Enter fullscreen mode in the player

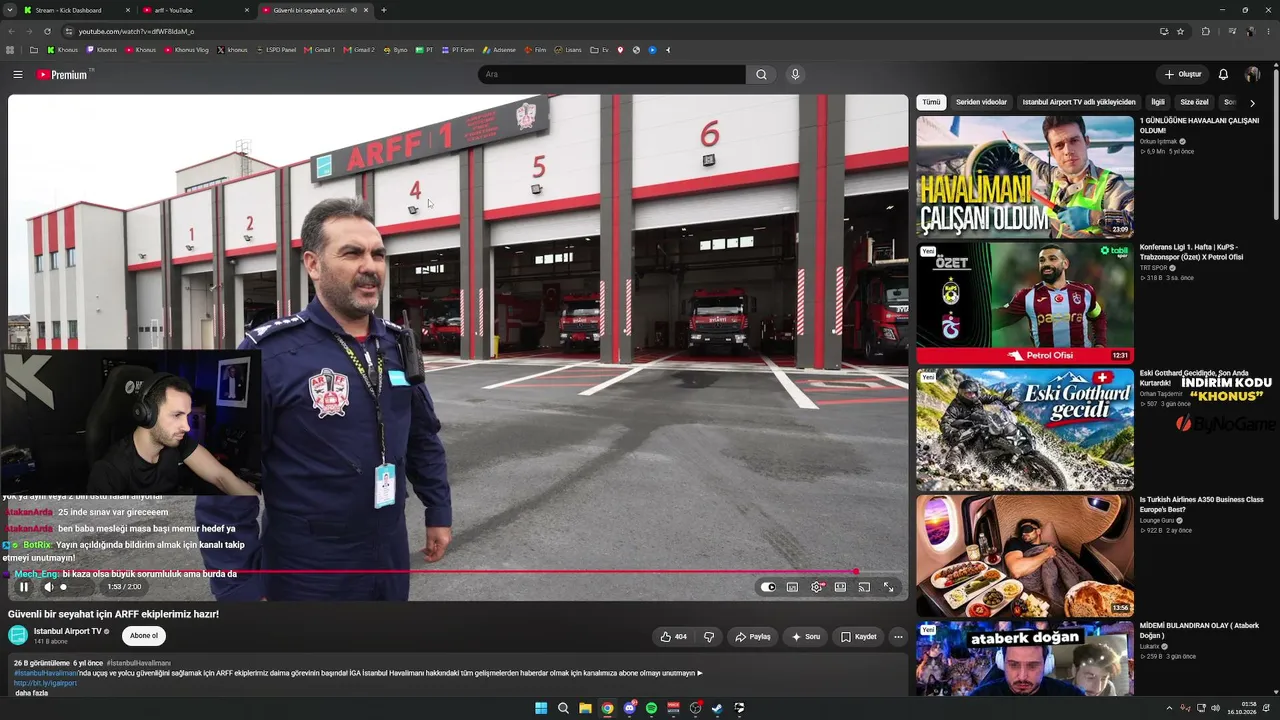click(x=888, y=587)
